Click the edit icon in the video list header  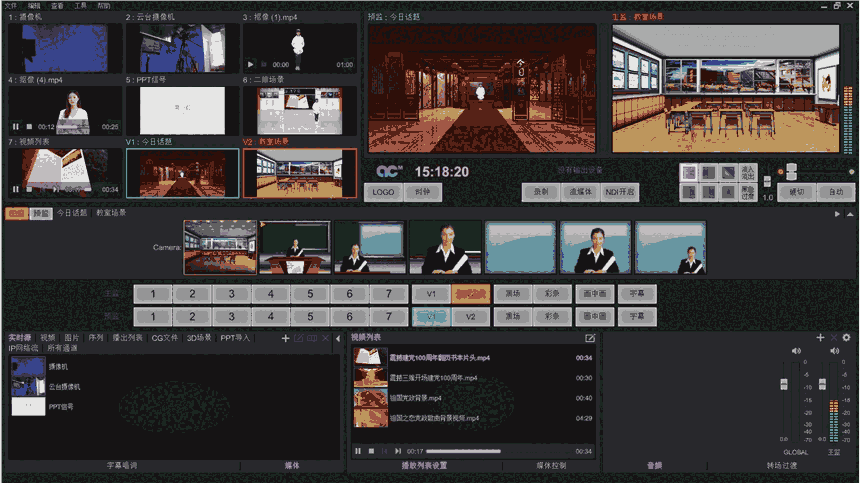pos(590,338)
